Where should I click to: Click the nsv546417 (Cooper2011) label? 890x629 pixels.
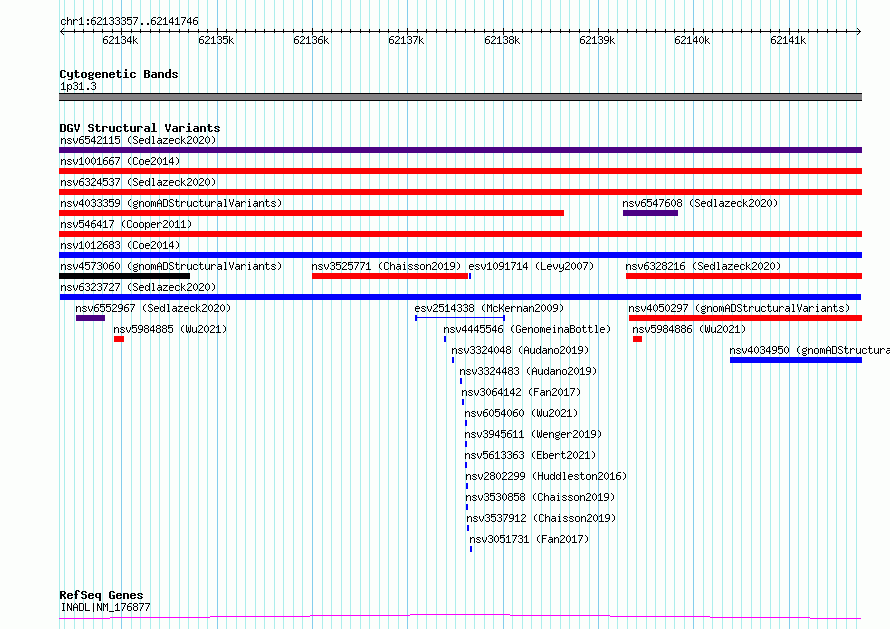pos(126,224)
